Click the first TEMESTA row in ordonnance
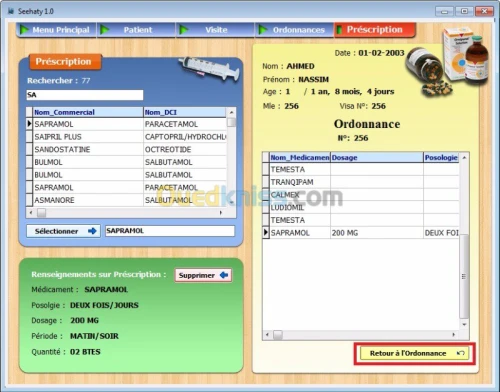 (361, 170)
